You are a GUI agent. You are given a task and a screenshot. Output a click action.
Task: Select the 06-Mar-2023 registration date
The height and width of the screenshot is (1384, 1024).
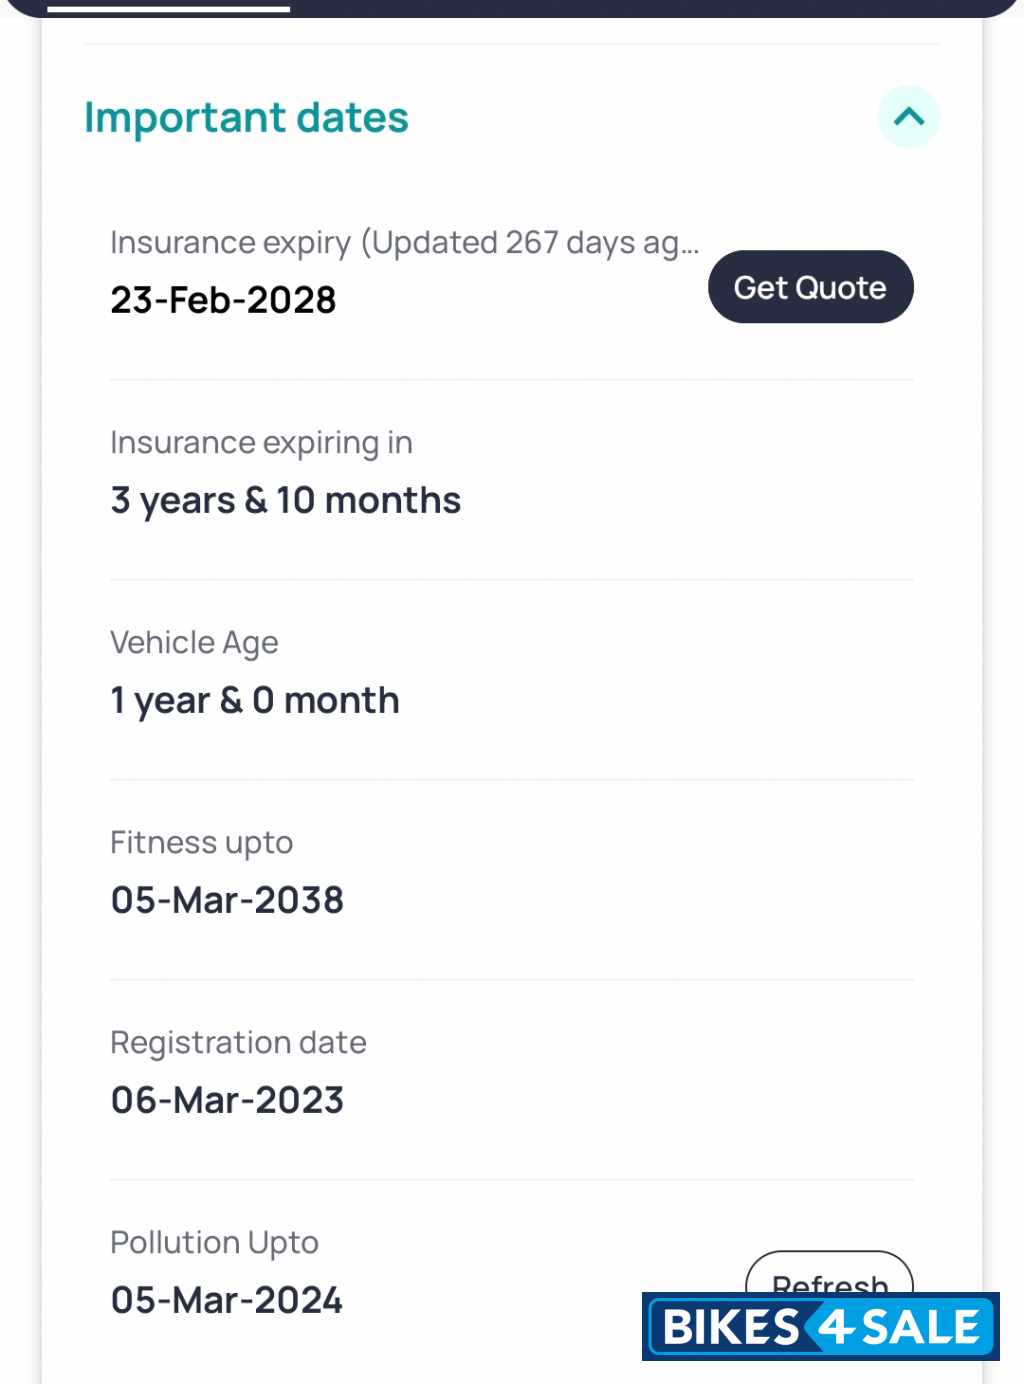pyautogui.click(x=227, y=1100)
